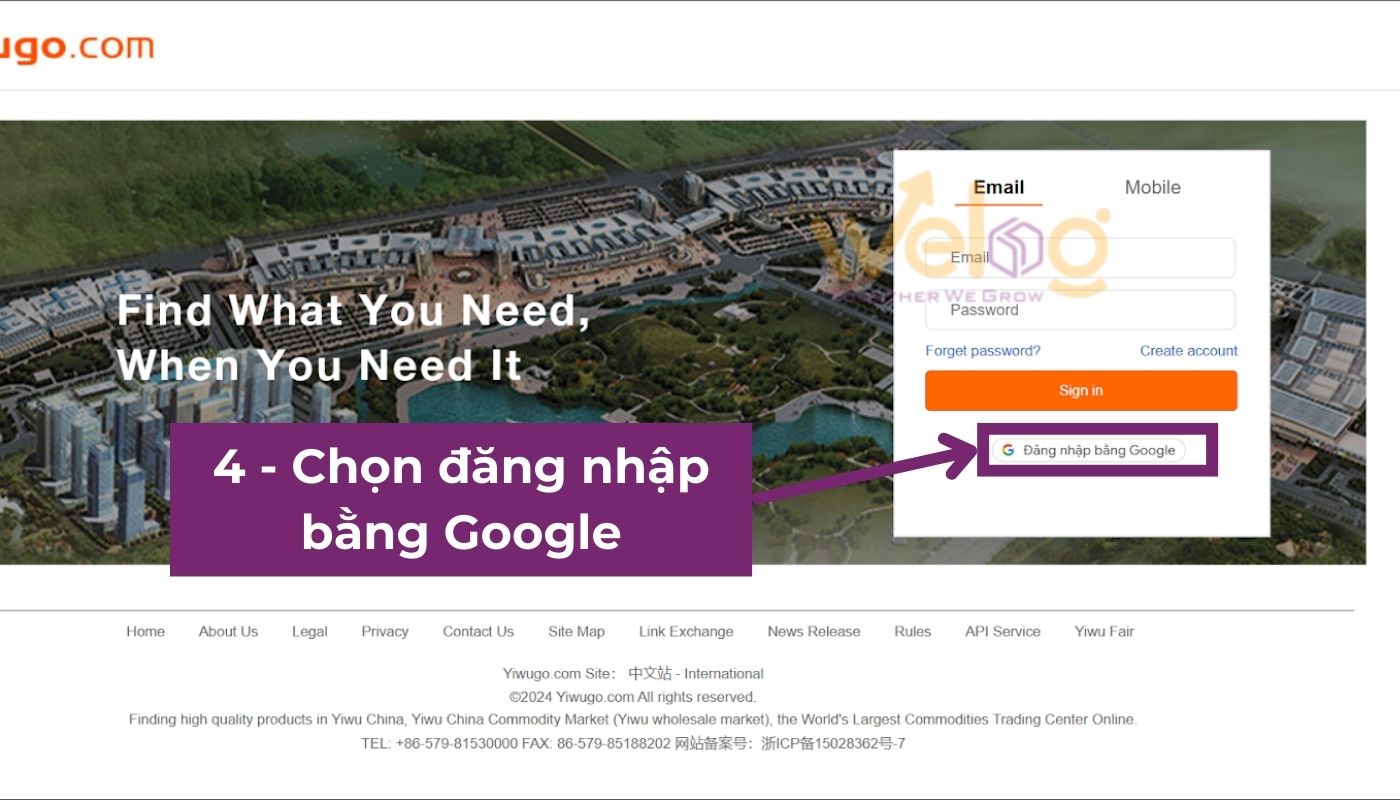1400x800 pixels.
Task: Open the Rules footer link
Action: click(x=912, y=632)
